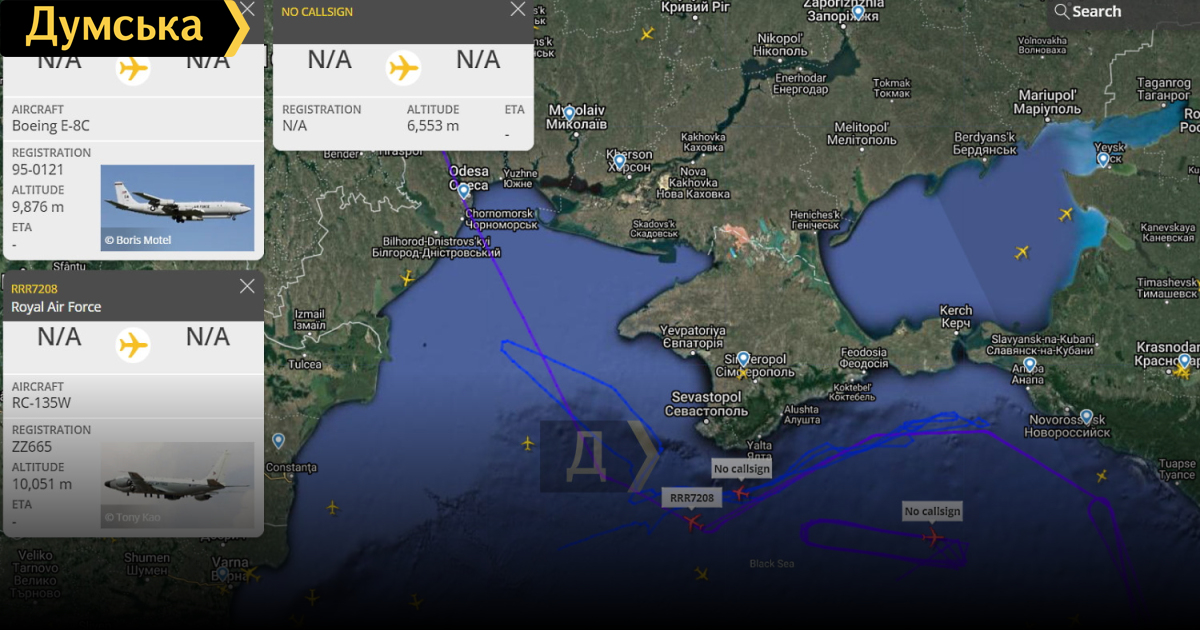Click the Odesa airport pin marker

[x=463, y=190]
